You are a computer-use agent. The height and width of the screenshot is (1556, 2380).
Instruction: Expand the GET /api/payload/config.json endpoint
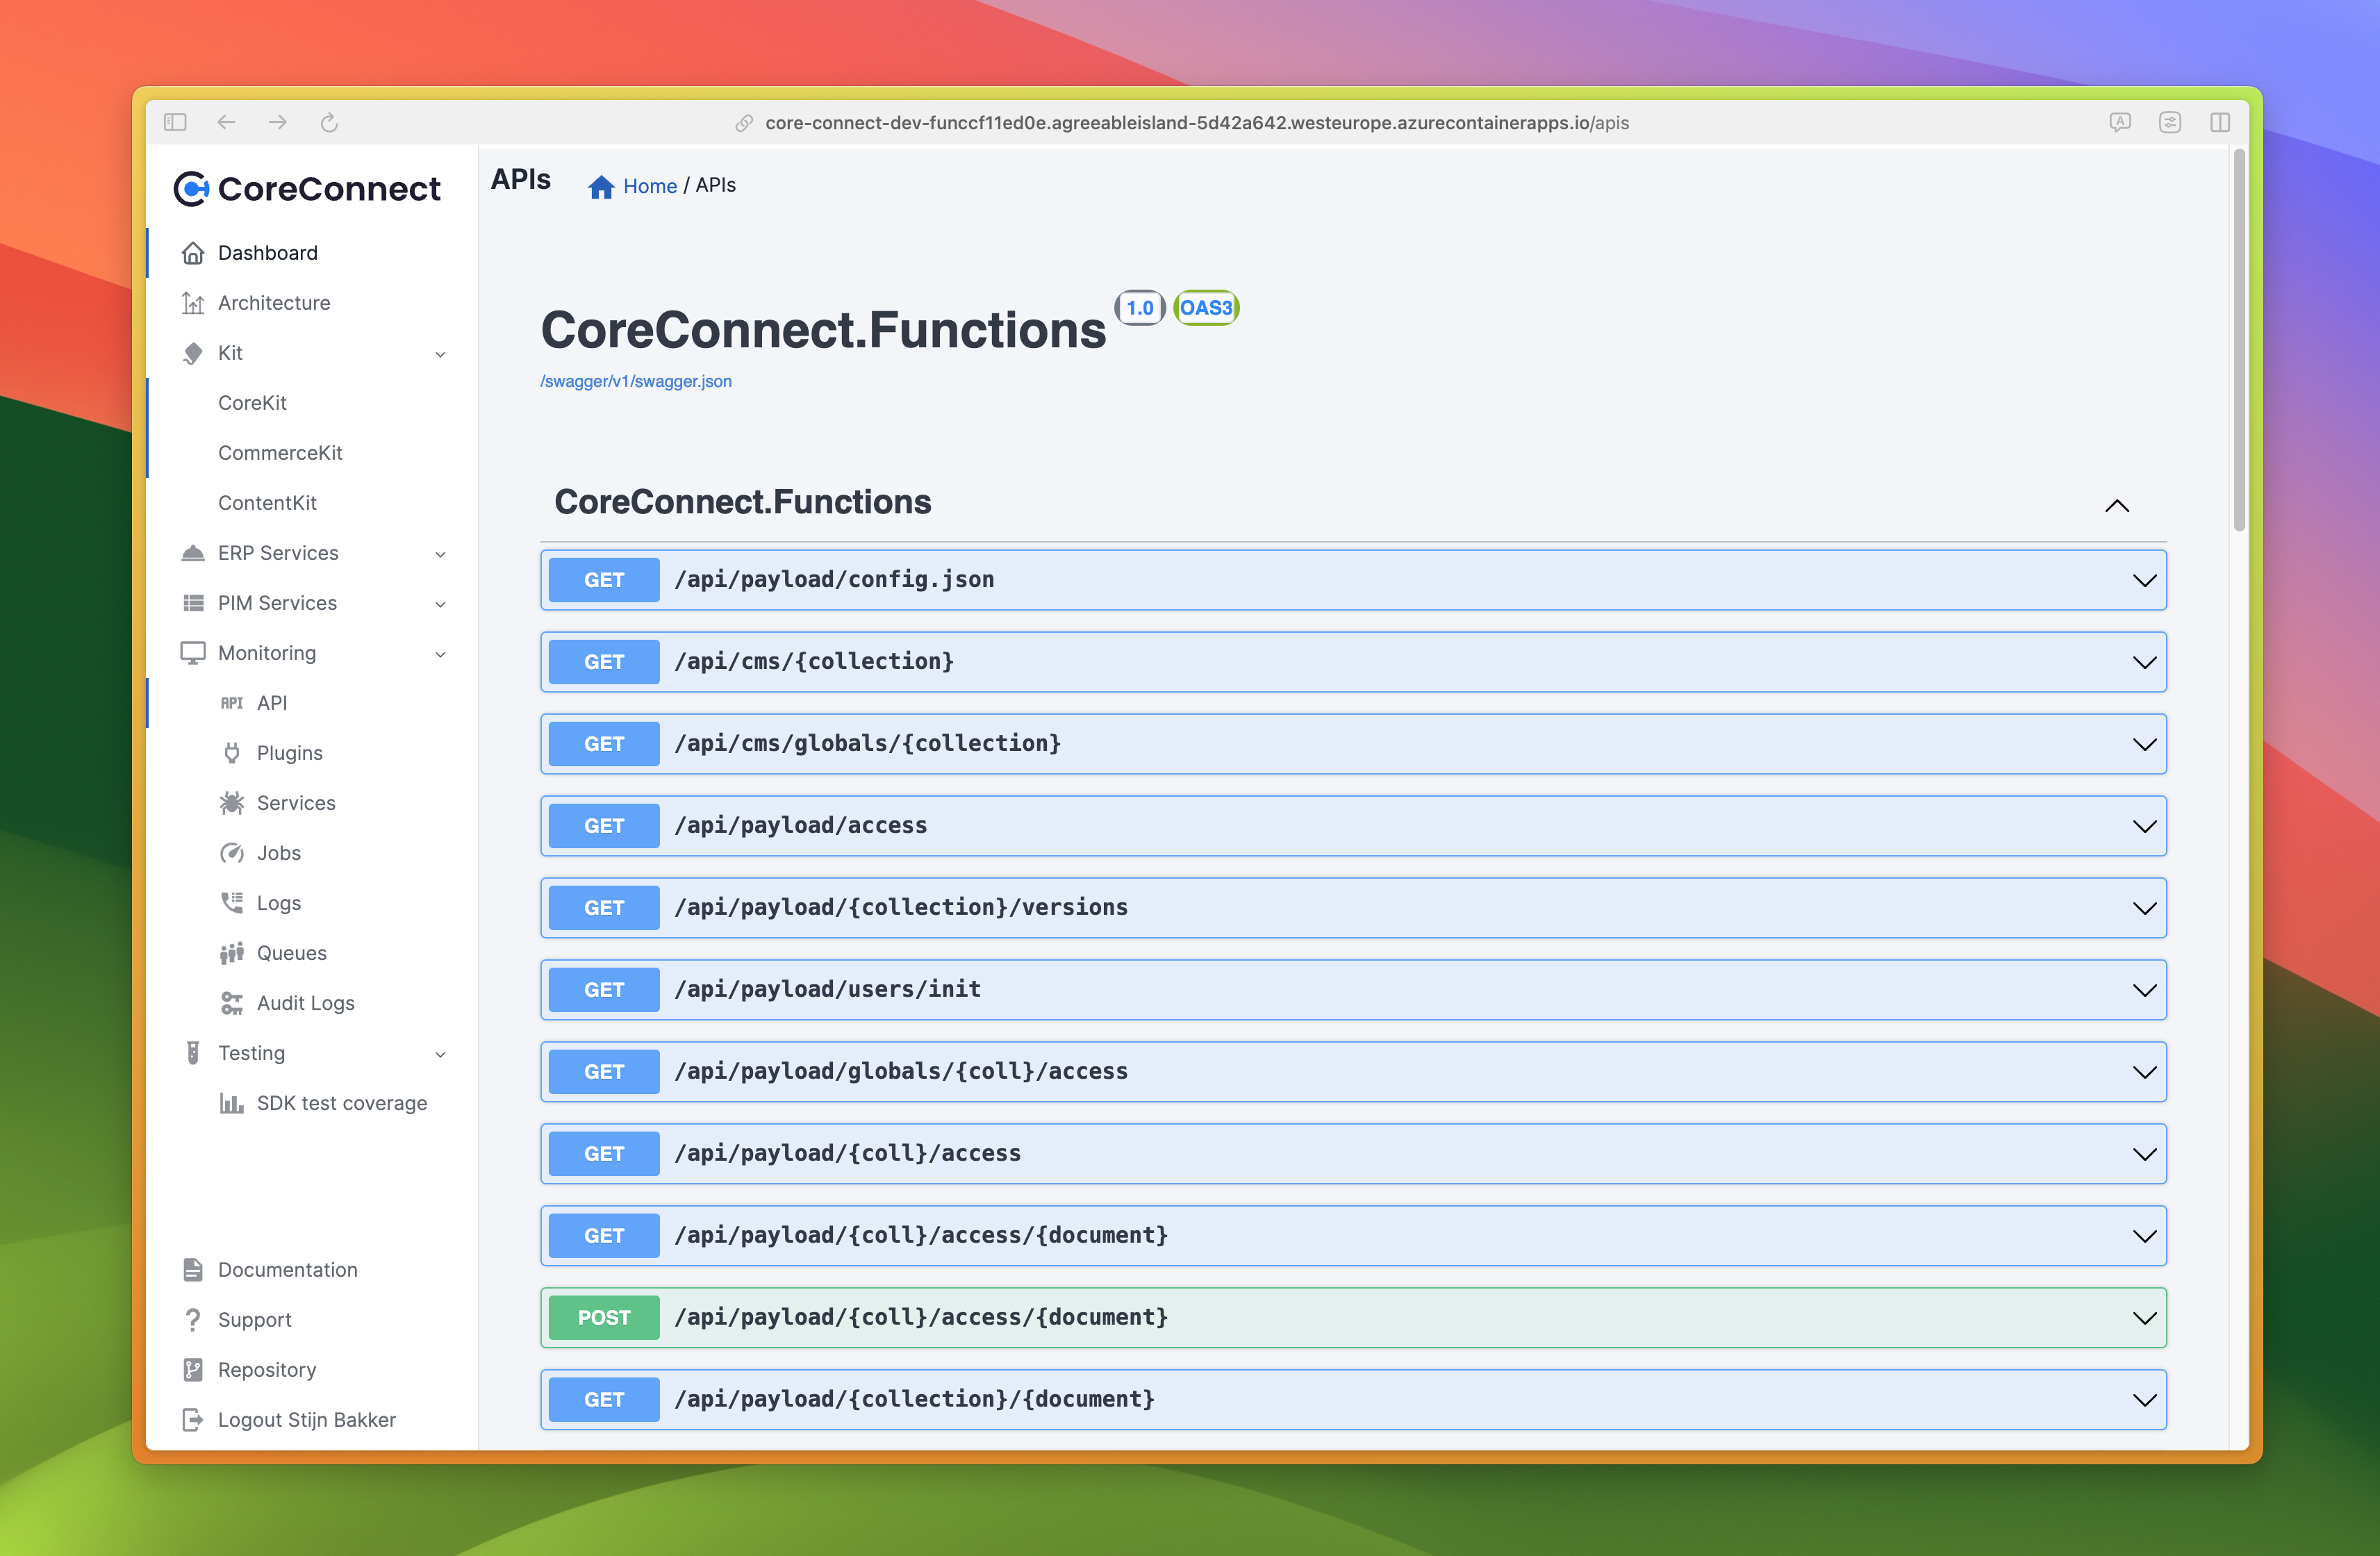tap(2144, 580)
